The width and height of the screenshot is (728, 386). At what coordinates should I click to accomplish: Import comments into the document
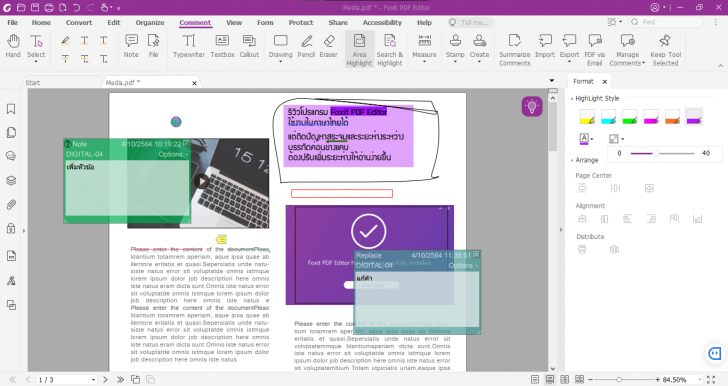coord(545,46)
